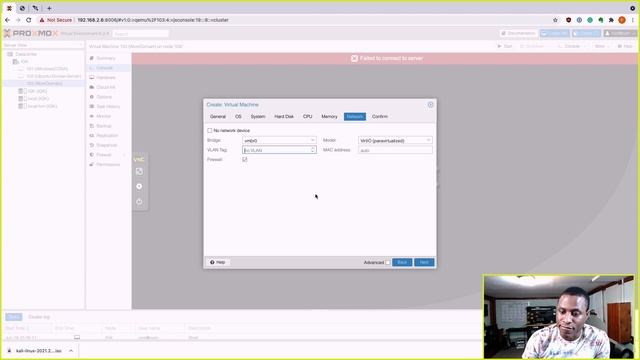The width and height of the screenshot is (640, 360).
Task: Click the Proxmox search field
Action: tap(140, 34)
